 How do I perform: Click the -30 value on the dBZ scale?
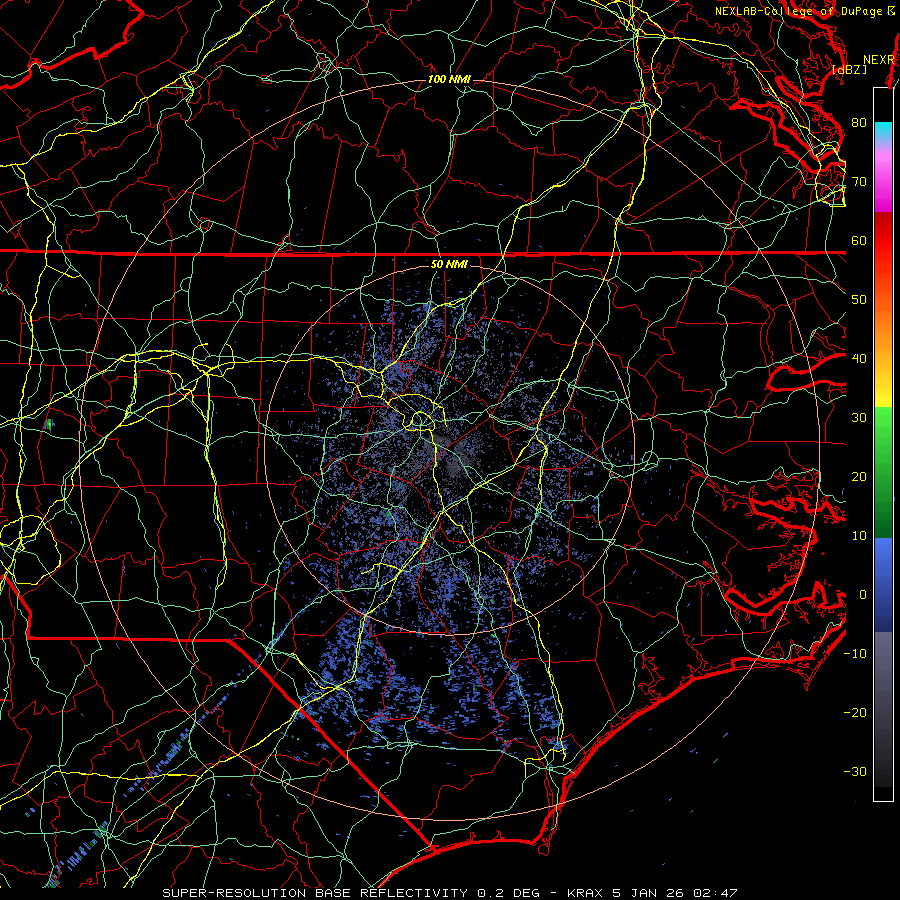pos(855,772)
